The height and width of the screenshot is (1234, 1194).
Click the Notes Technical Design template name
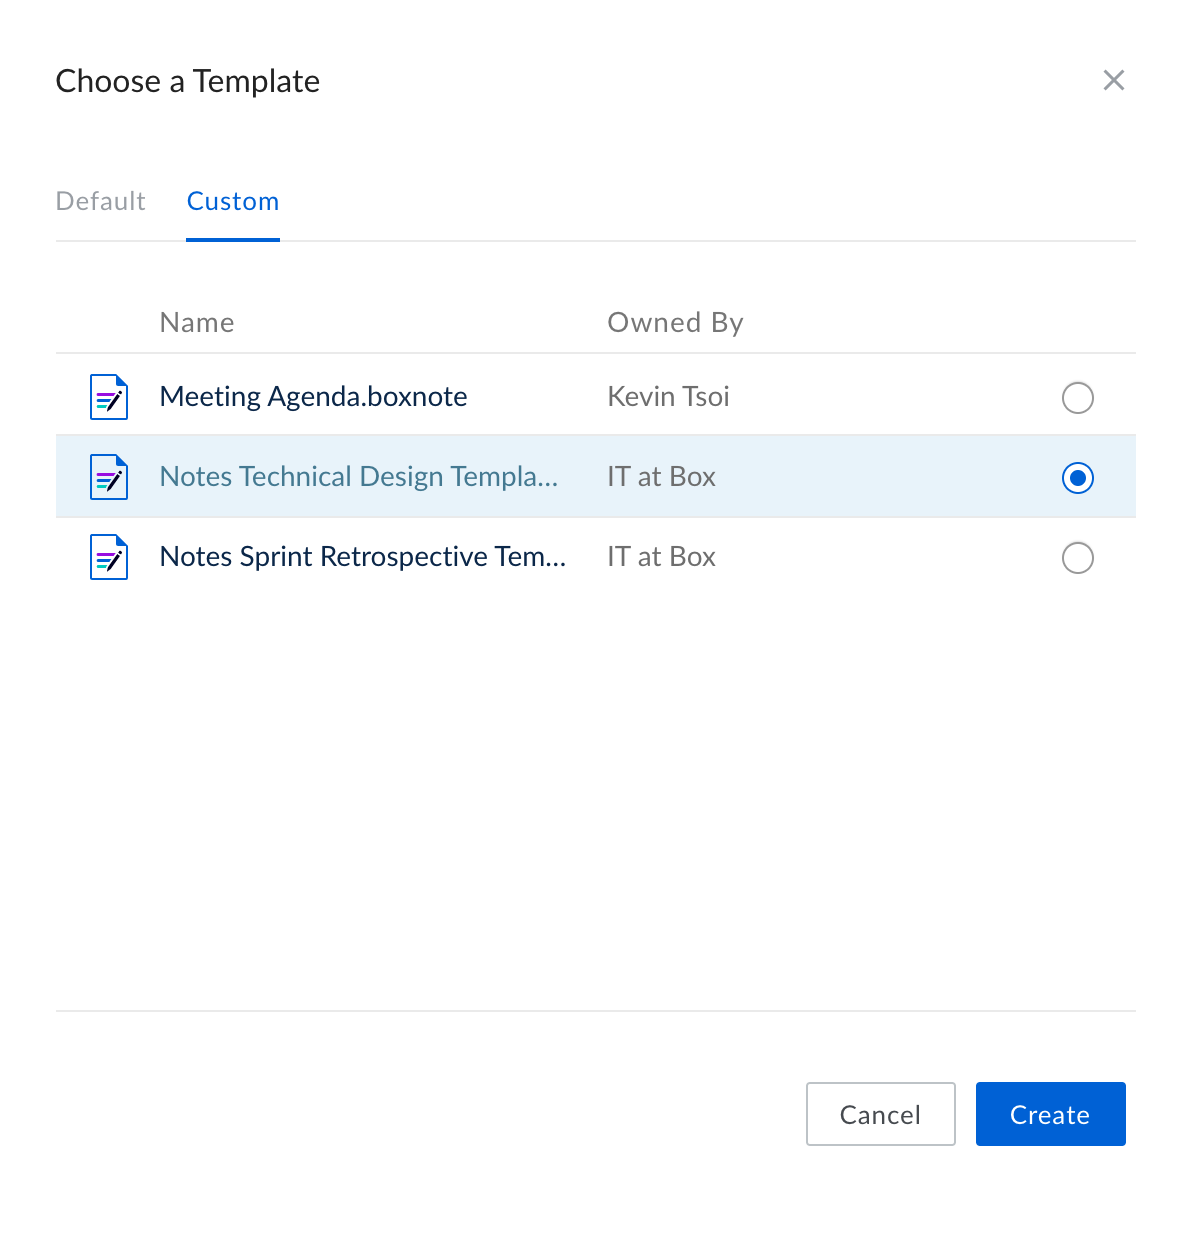point(358,477)
